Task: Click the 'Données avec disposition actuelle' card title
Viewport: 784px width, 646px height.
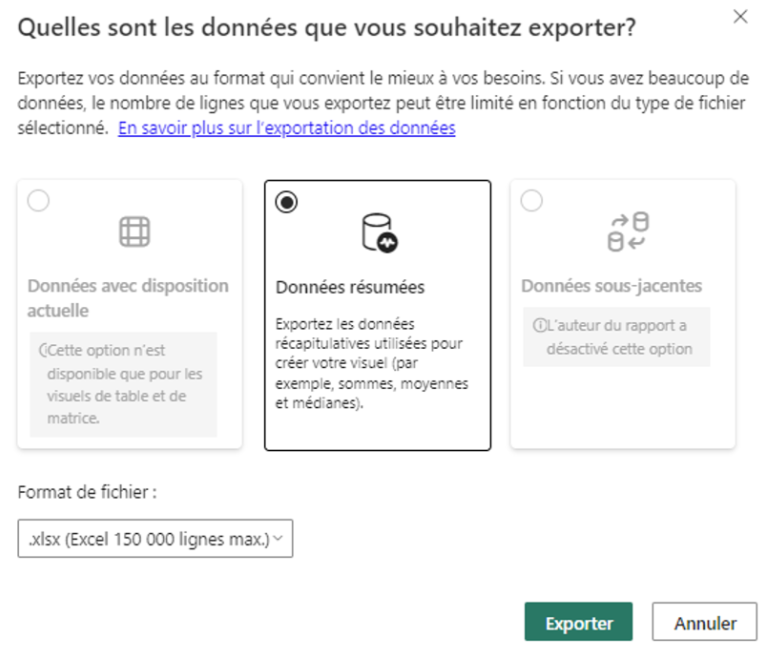Action: (x=128, y=298)
